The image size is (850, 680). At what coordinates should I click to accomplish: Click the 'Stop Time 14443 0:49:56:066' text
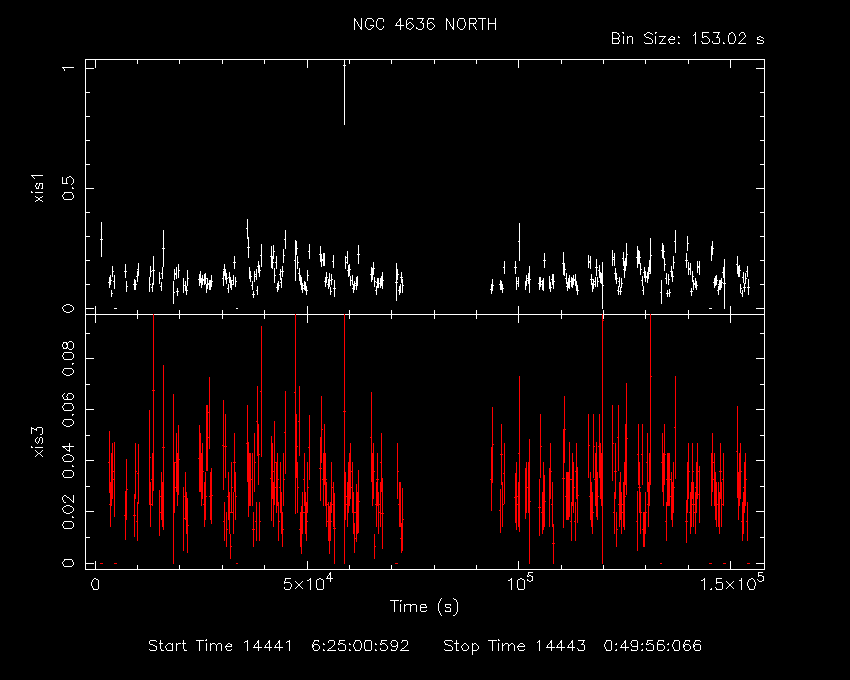572,646
